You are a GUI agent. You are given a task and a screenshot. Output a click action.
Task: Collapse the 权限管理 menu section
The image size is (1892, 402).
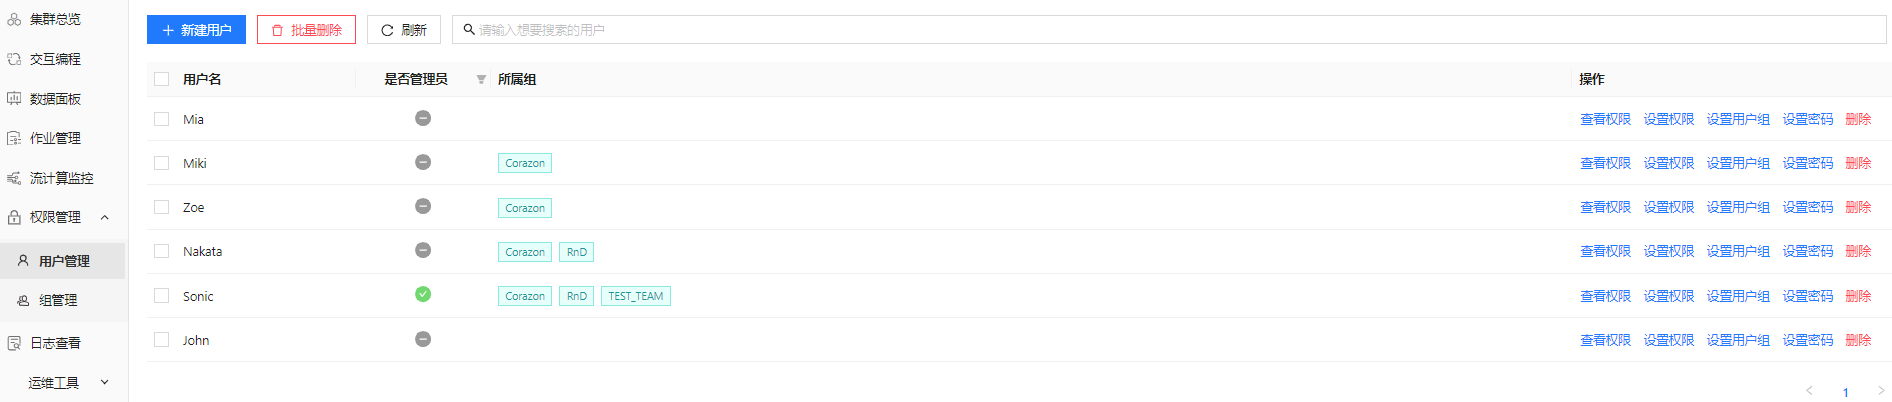(x=105, y=217)
